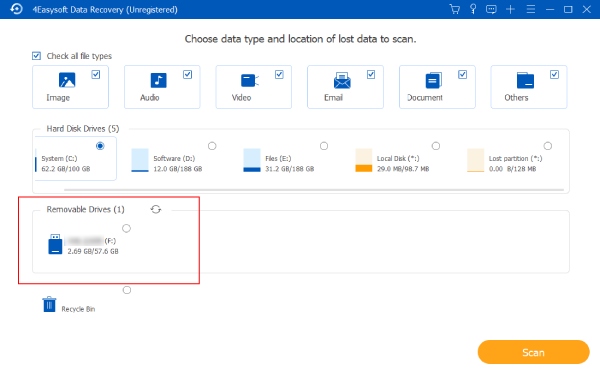This screenshot has height=377, width=600.
Task: Select the Local Disk (*:) radio button
Action: pyautogui.click(x=436, y=146)
